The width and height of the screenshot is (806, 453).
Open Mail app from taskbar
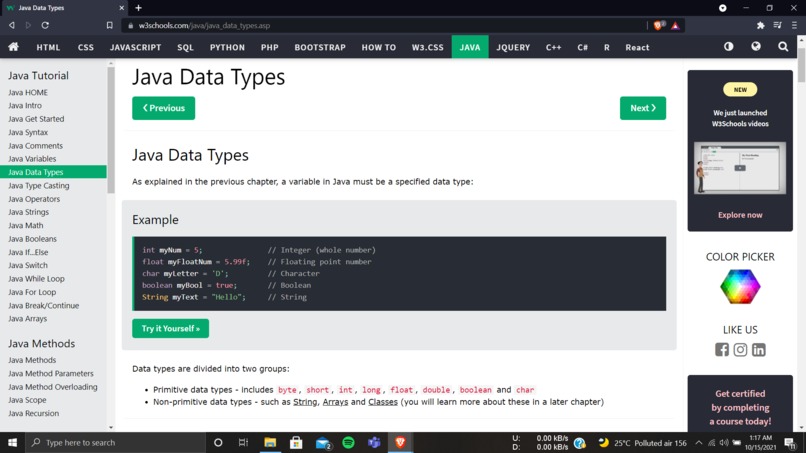(323, 442)
